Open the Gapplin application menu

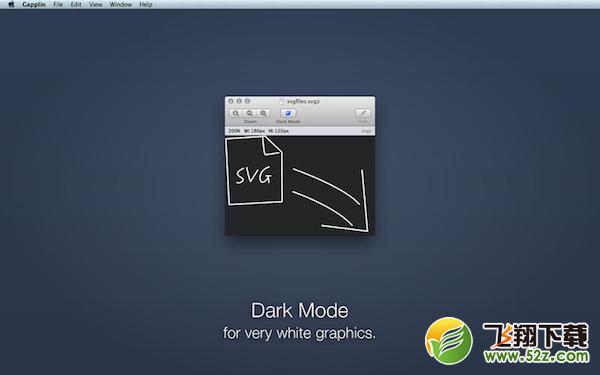(34, 5)
